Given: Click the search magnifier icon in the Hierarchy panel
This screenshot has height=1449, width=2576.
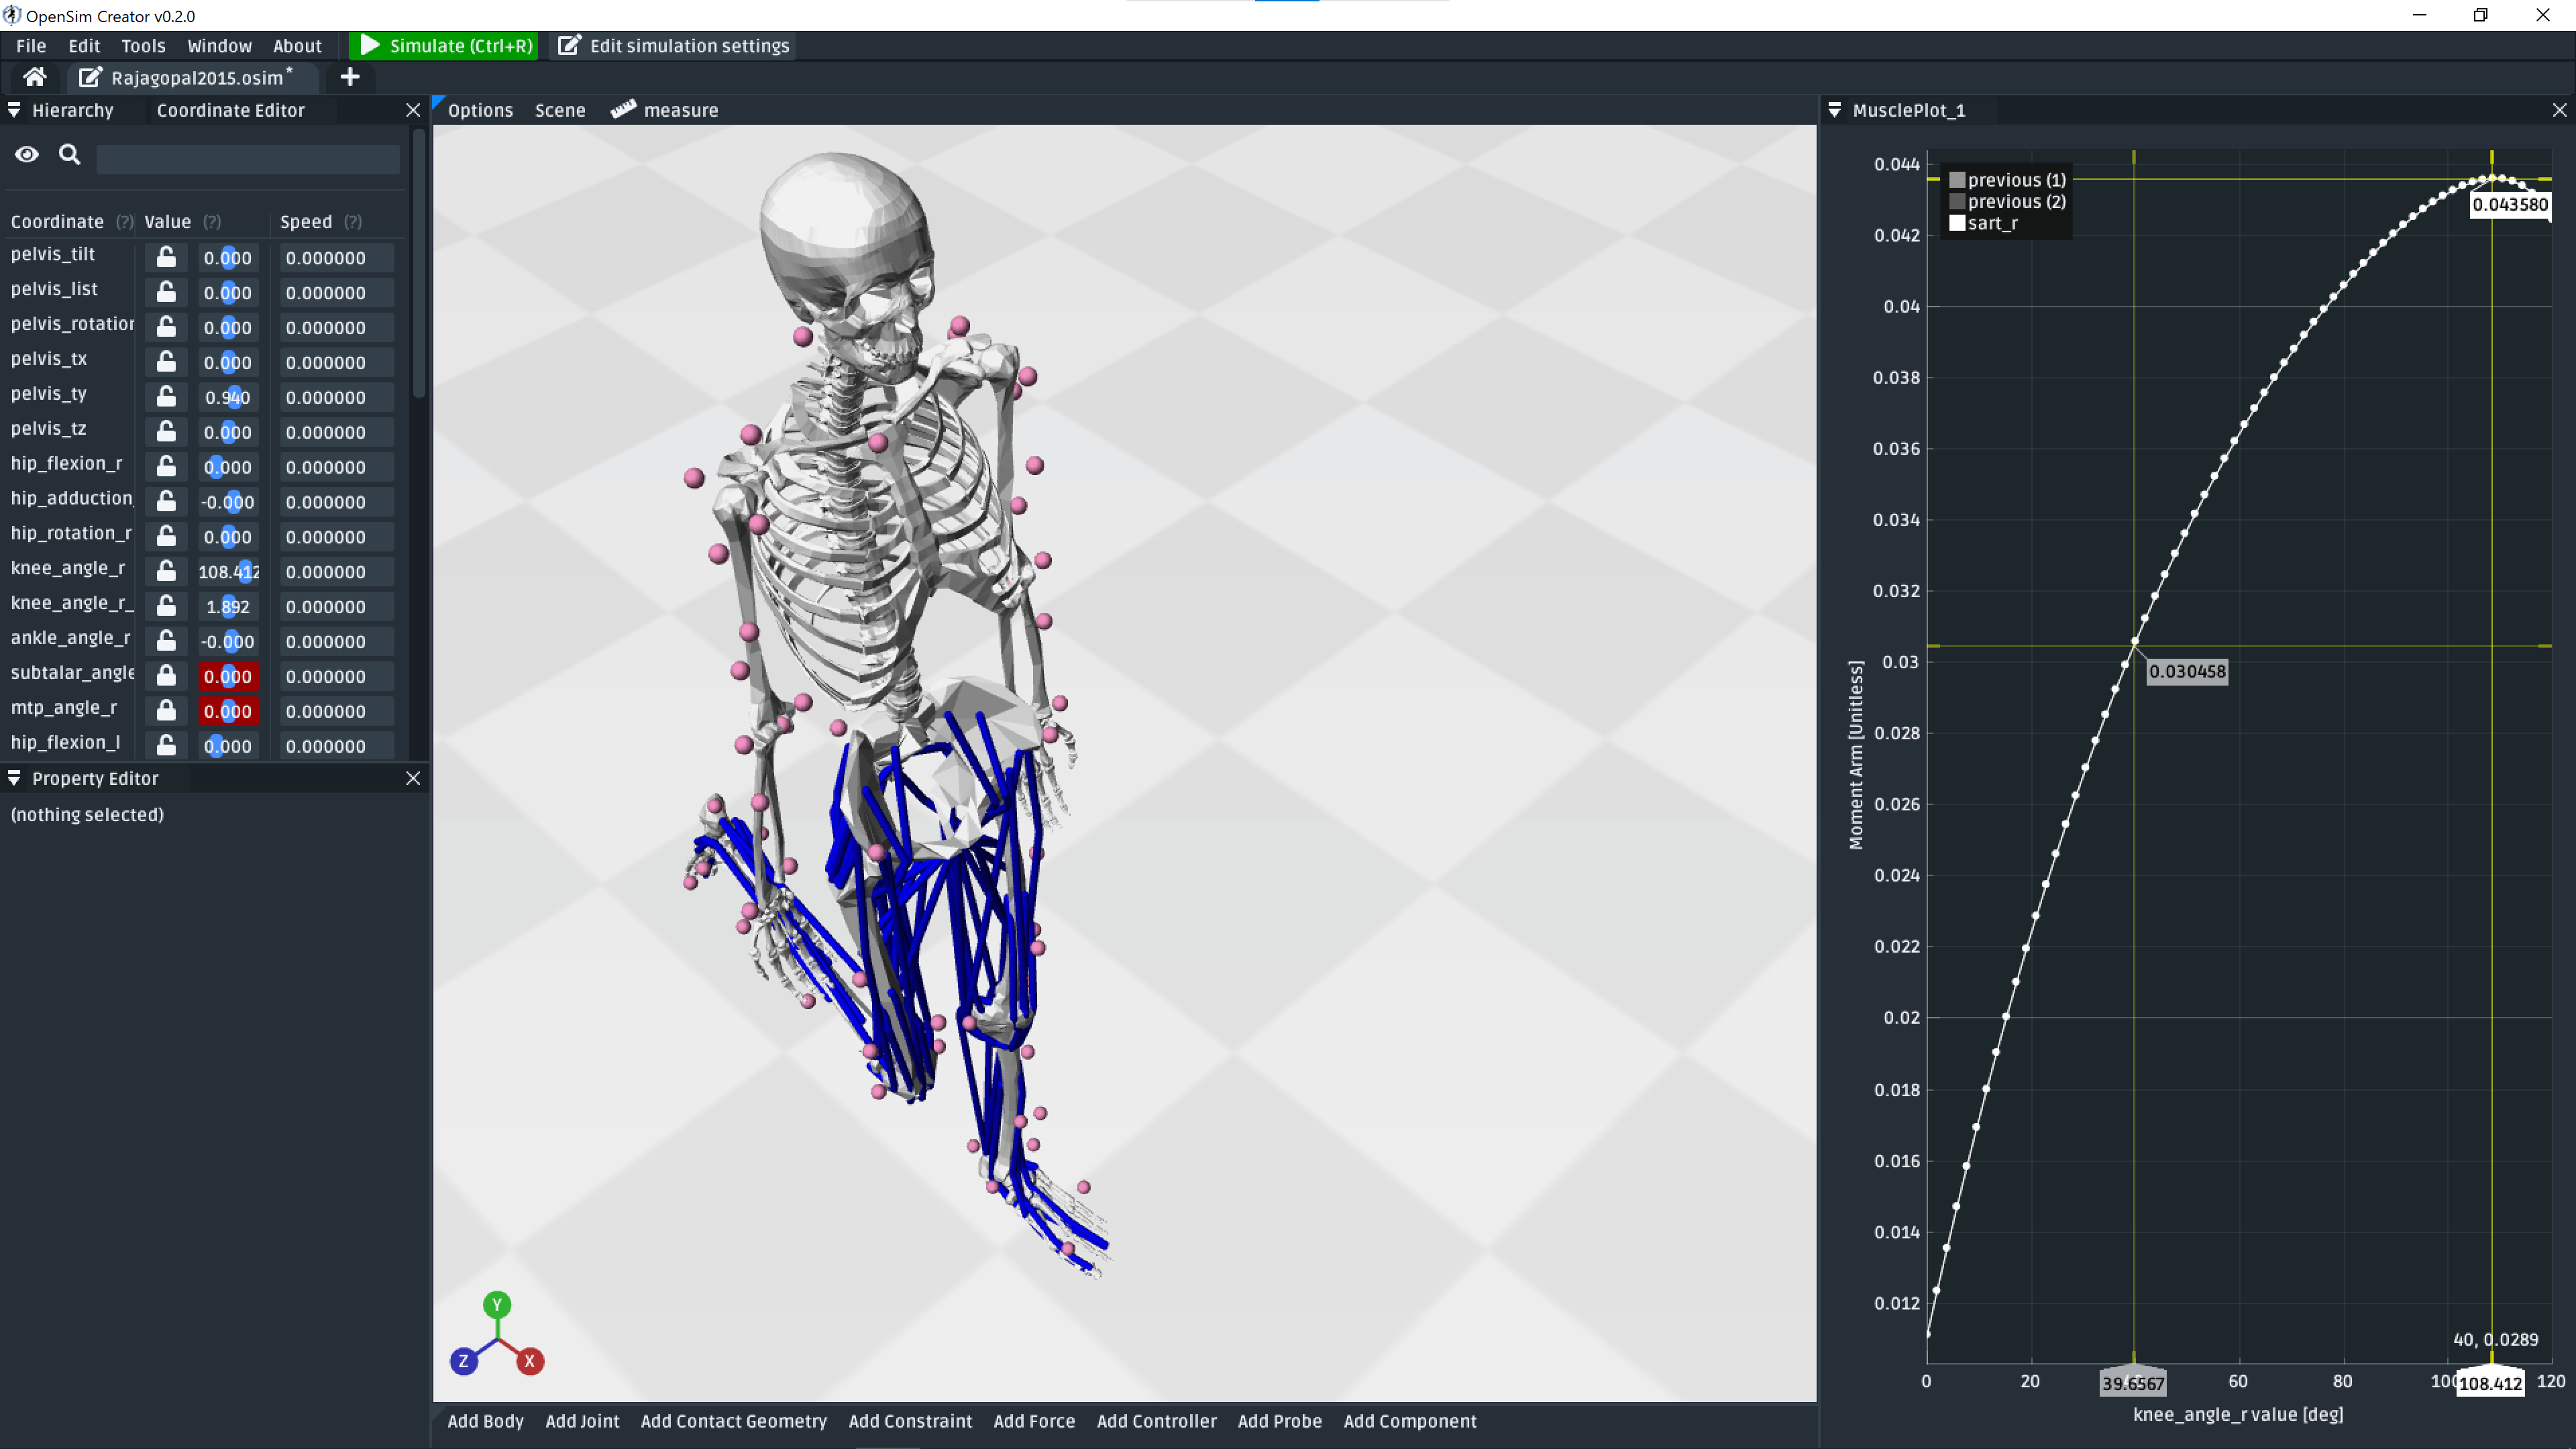Looking at the screenshot, I should 69,155.
